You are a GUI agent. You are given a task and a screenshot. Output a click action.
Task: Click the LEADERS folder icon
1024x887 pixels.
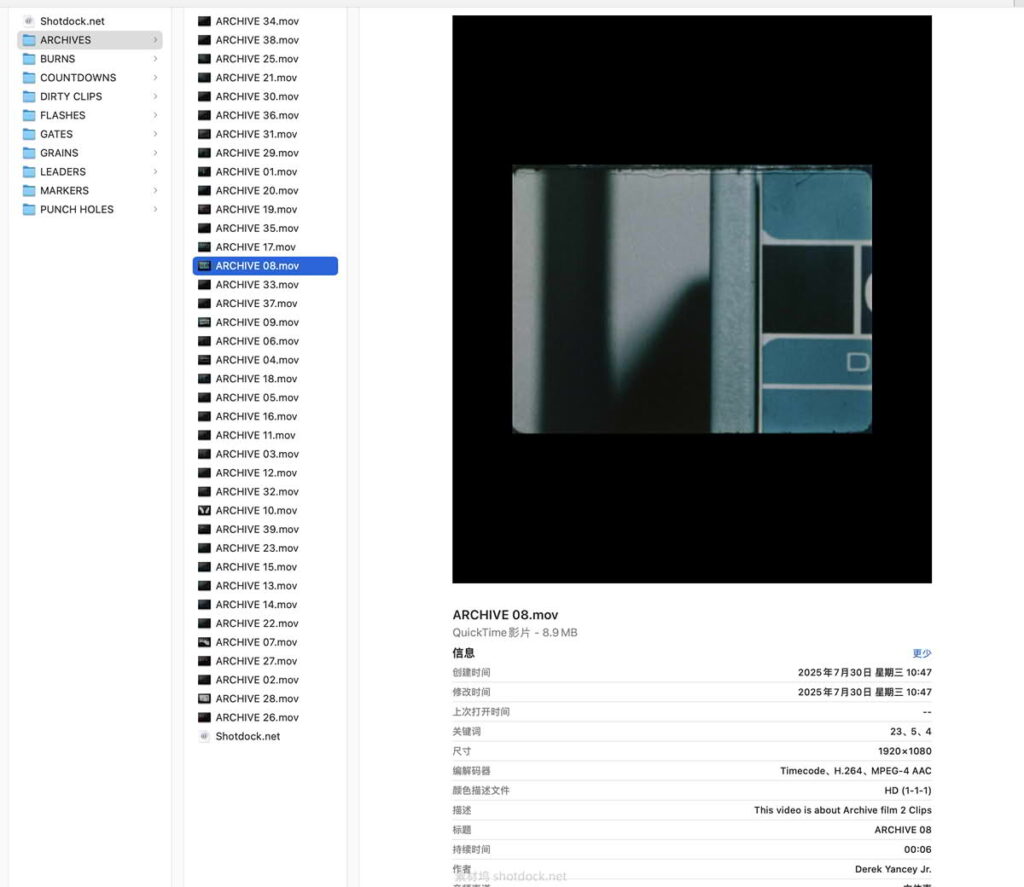29,172
